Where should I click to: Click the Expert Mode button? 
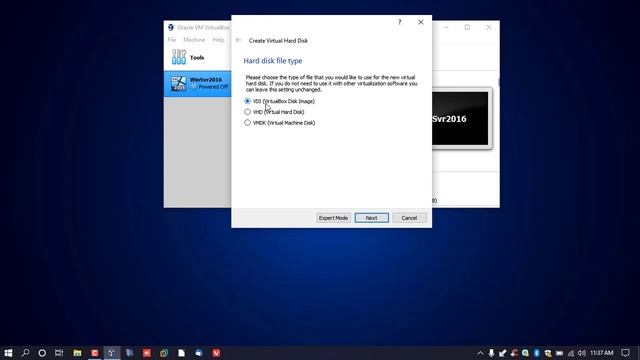[333, 218]
